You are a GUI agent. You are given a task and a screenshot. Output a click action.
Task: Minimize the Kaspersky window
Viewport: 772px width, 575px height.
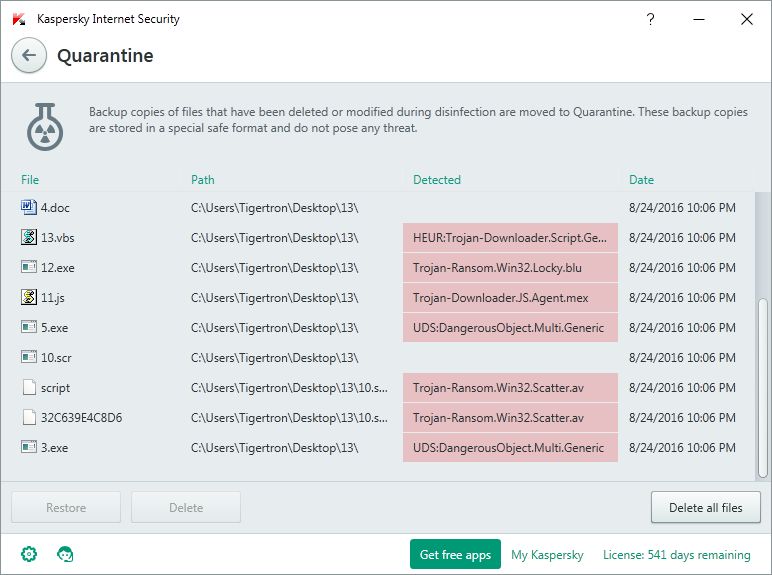coord(699,19)
